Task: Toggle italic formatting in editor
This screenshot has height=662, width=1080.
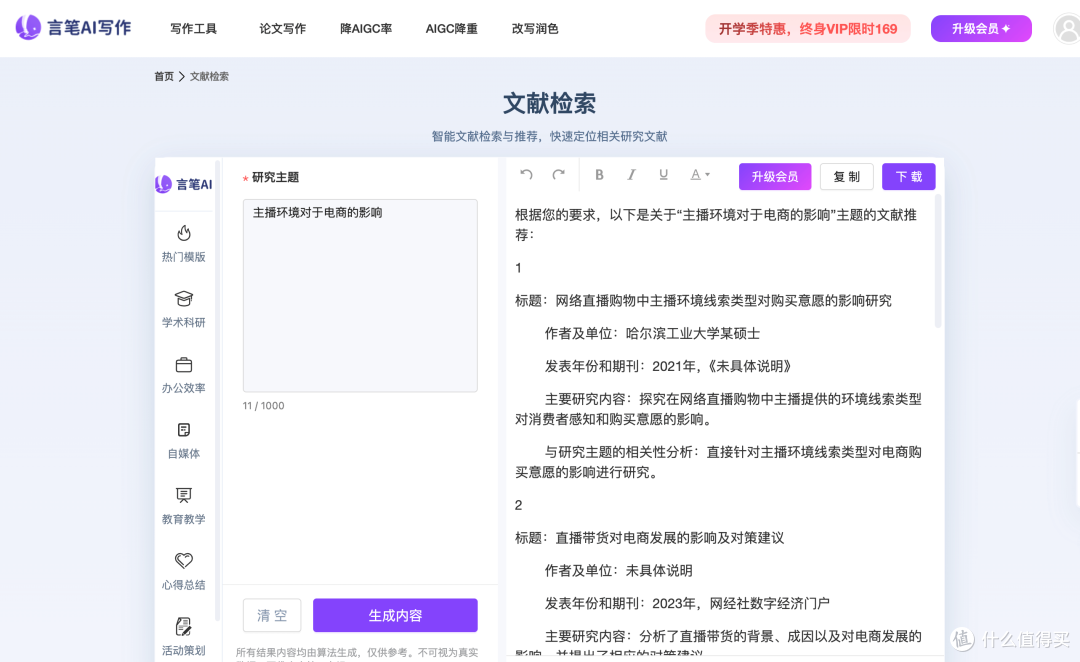Action: (631, 175)
